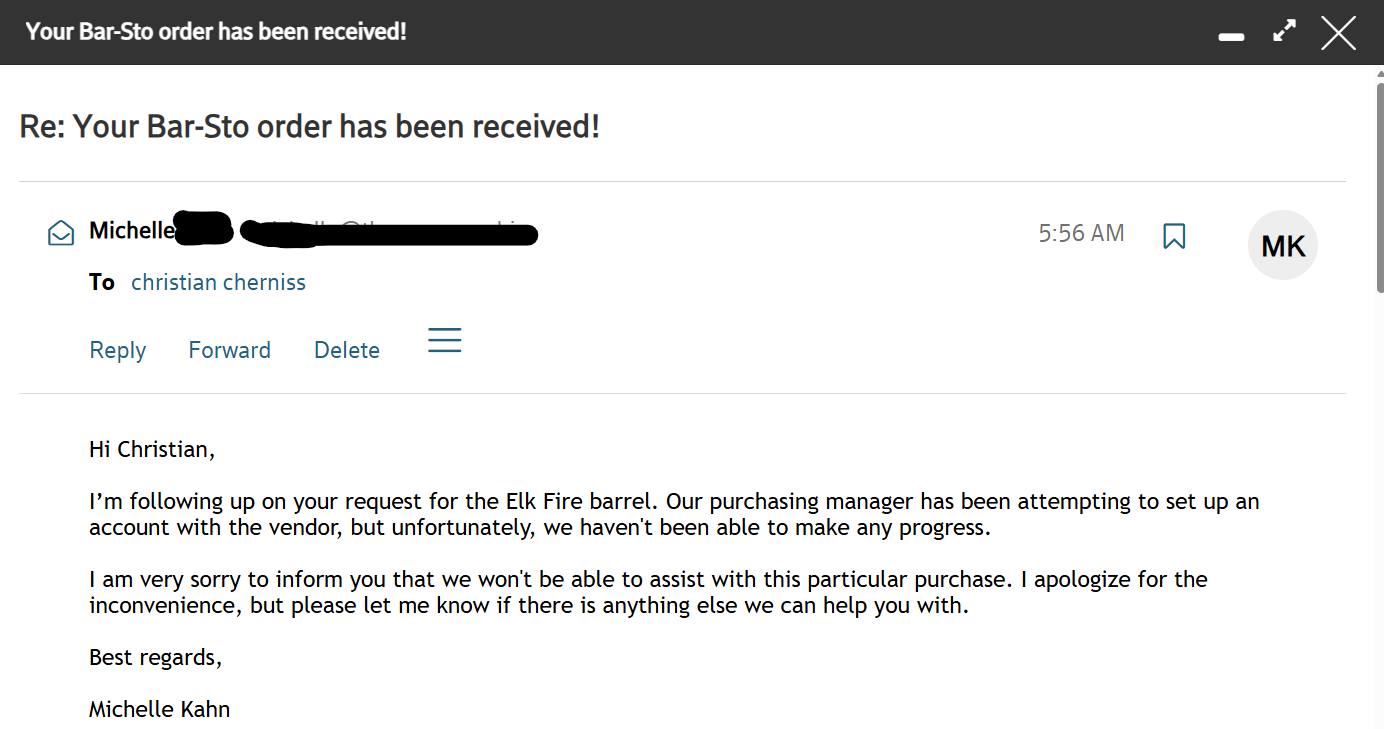The image size is (1384, 729).
Task: Click the scrollbar up arrow
Action: [1379, 74]
